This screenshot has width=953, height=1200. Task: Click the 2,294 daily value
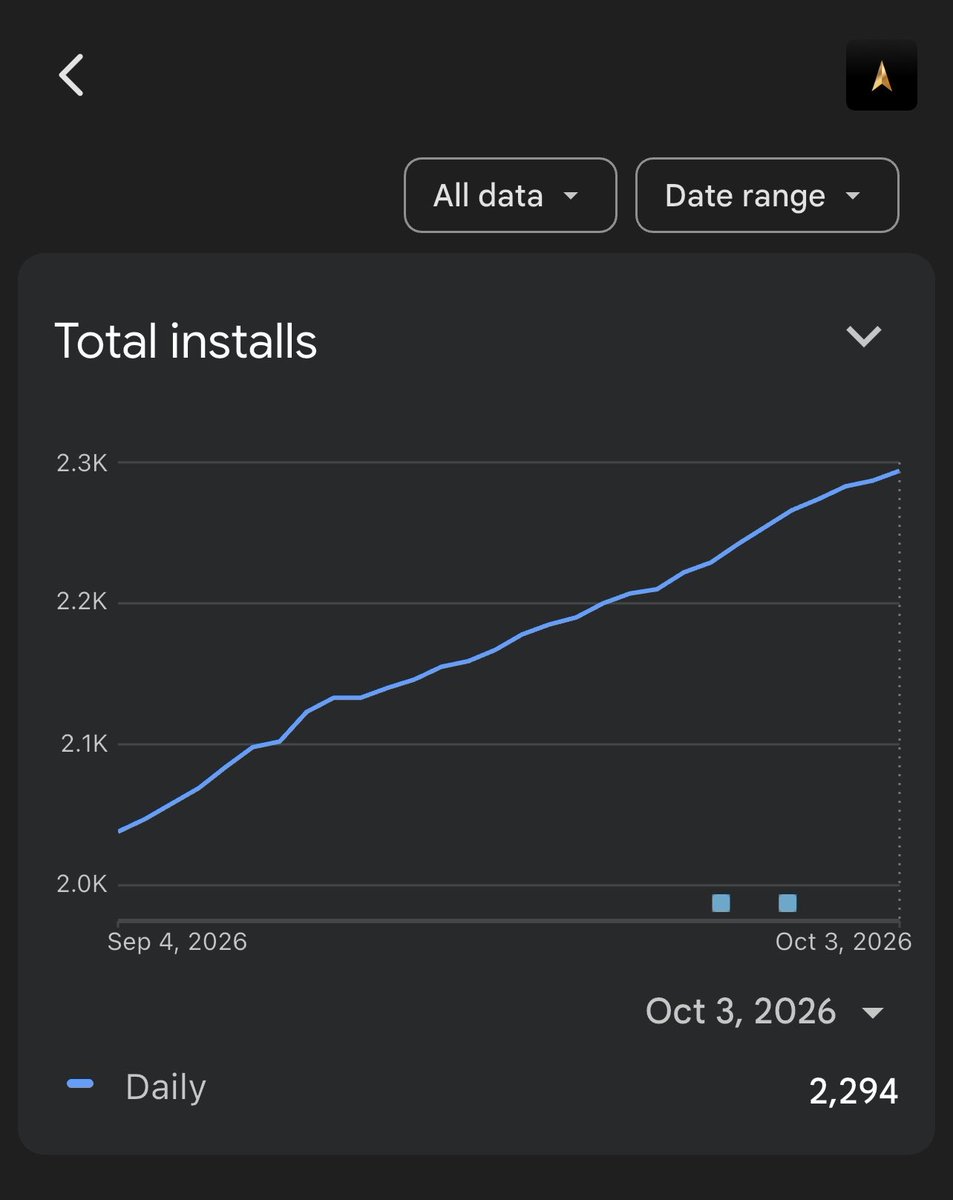coord(853,1091)
